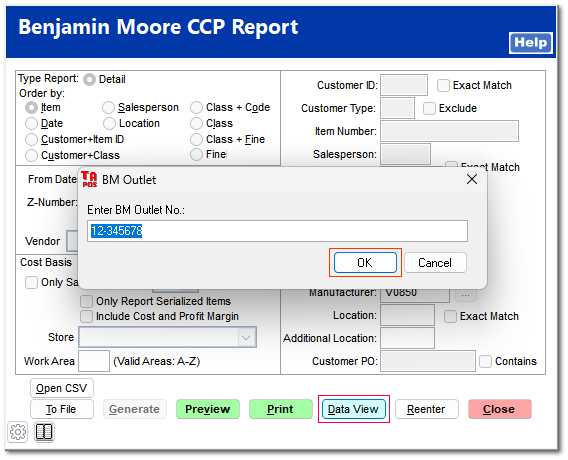Order by Fine radio button
The height and width of the screenshot is (460, 568).
[x=196, y=155]
